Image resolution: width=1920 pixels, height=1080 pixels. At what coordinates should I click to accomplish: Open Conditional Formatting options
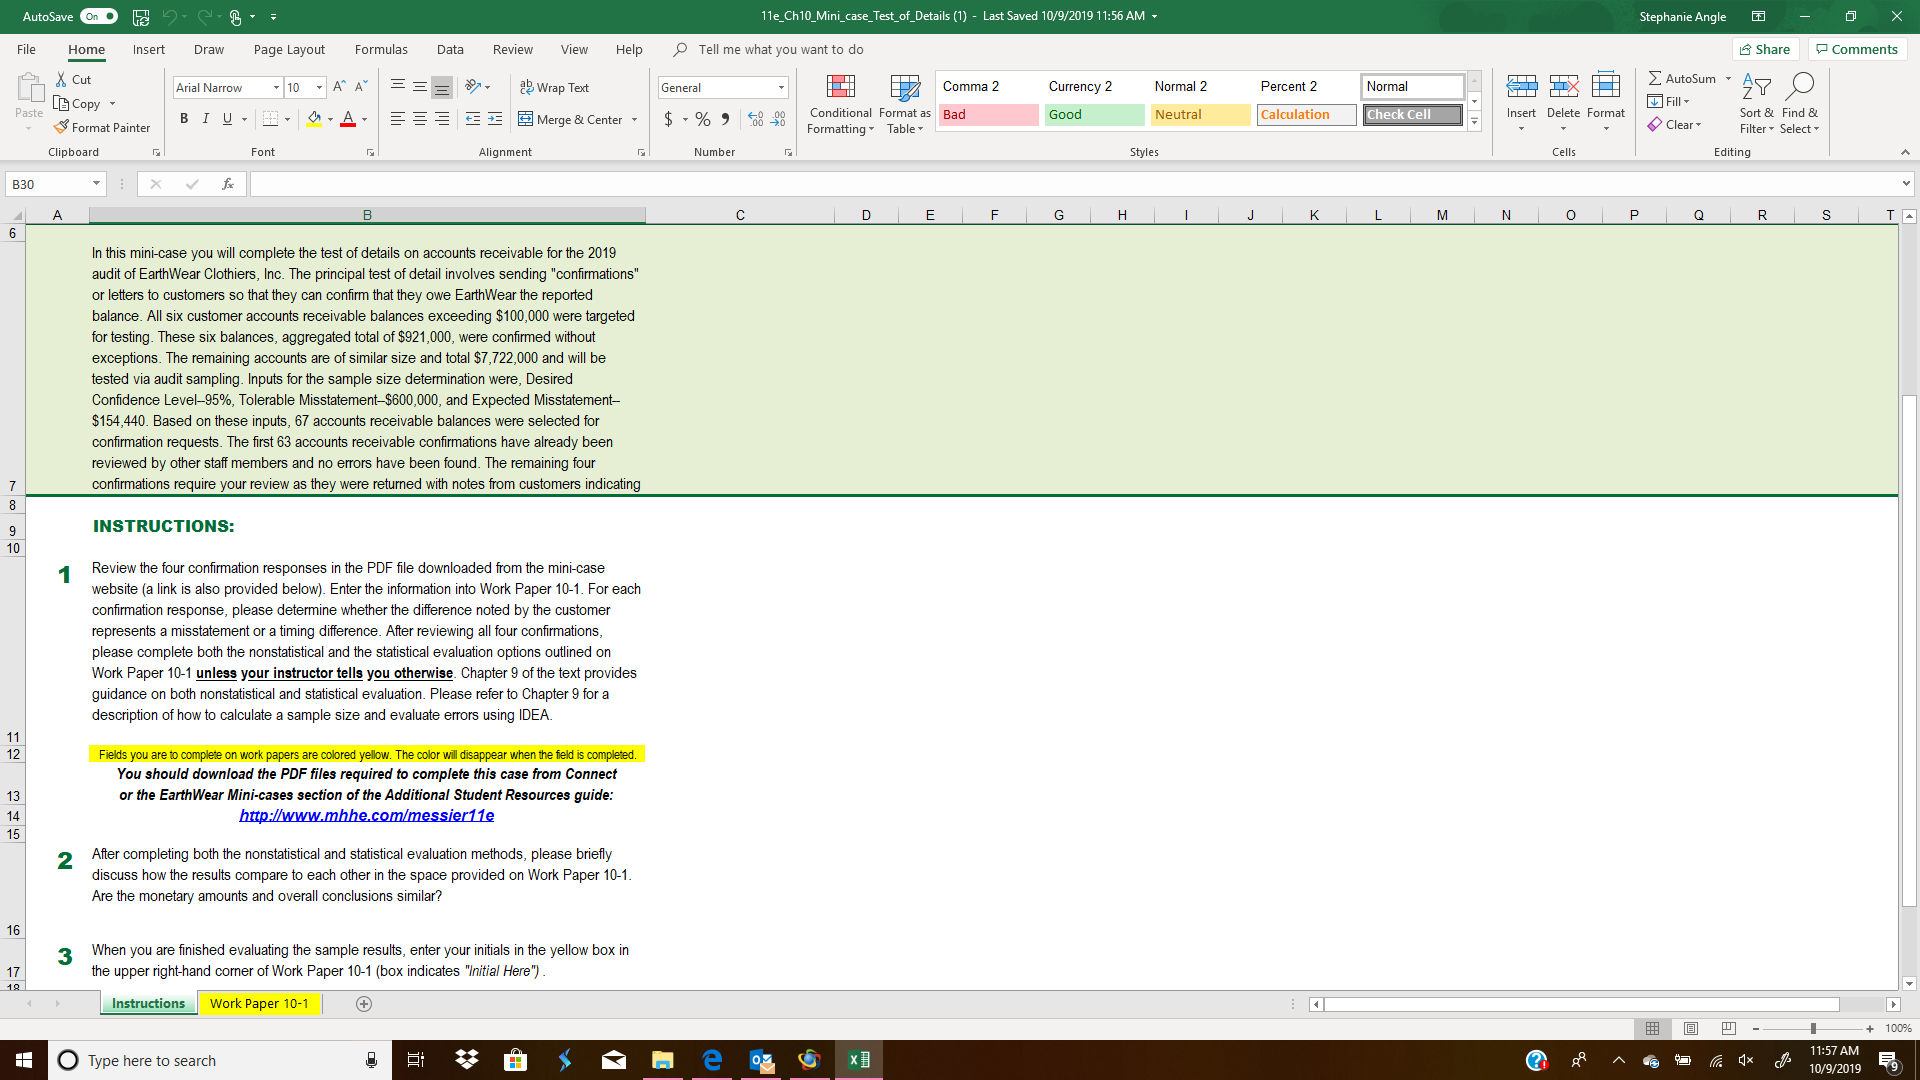tap(840, 103)
